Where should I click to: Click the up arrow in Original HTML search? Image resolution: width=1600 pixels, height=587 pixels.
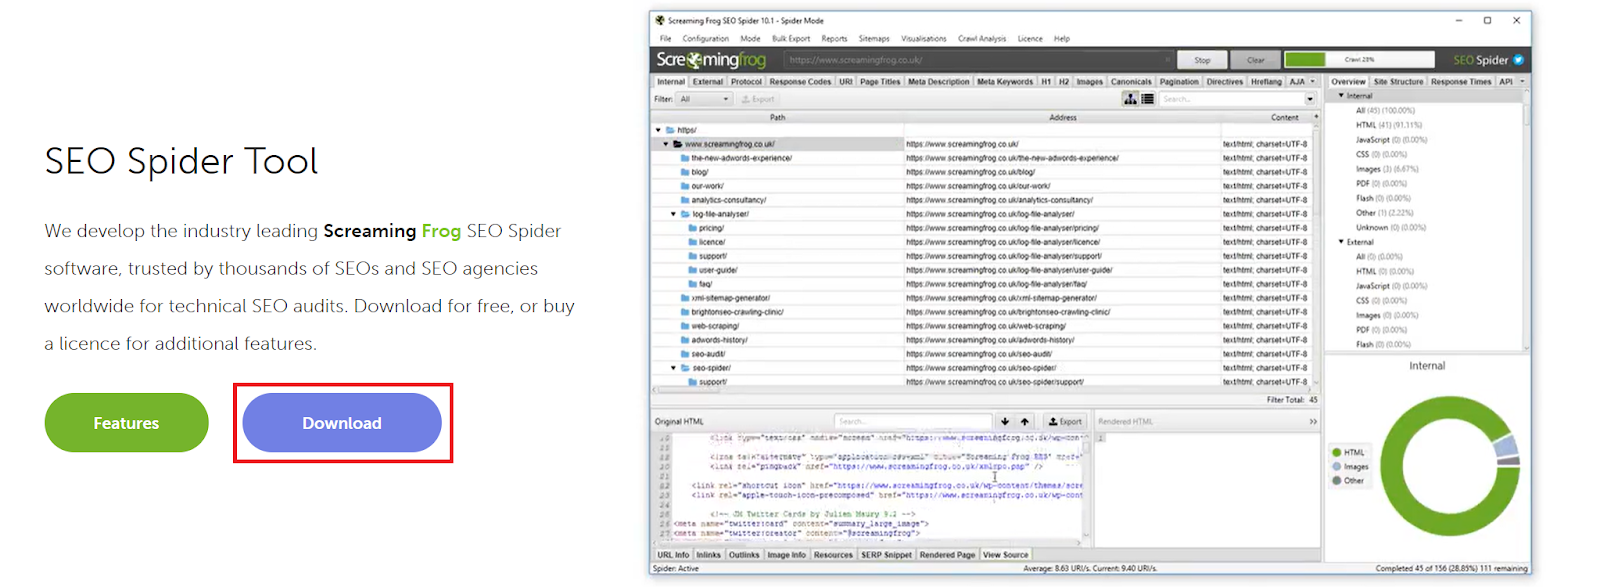[x=1025, y=422]
